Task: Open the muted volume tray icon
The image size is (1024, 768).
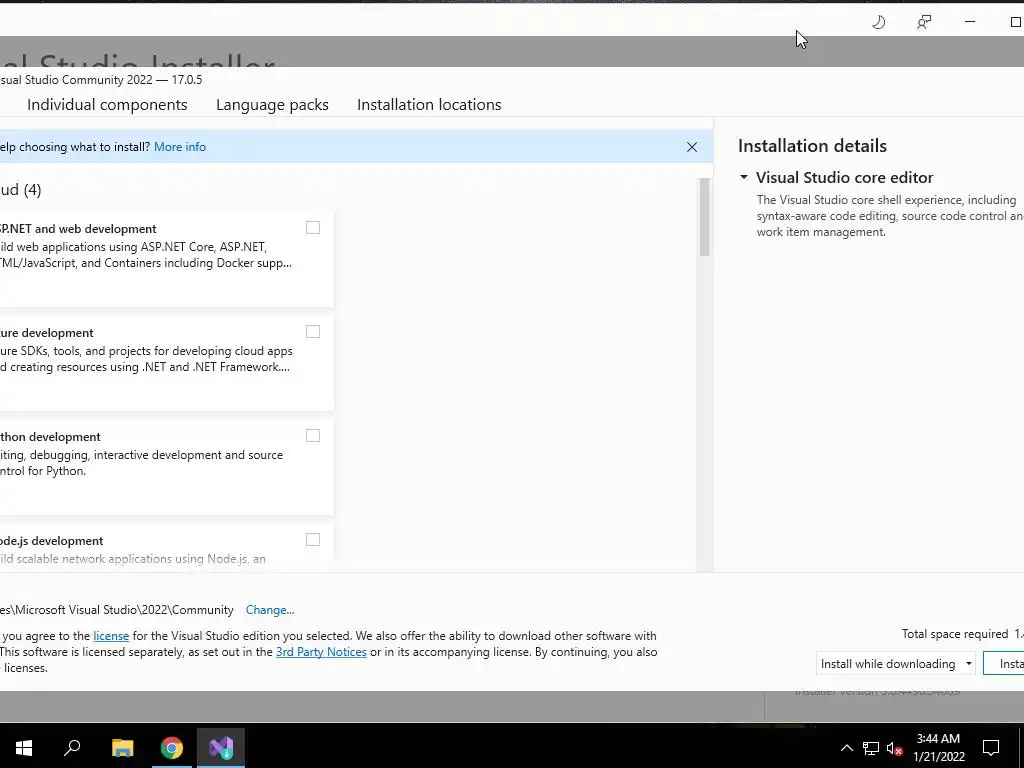Action: 895,748
